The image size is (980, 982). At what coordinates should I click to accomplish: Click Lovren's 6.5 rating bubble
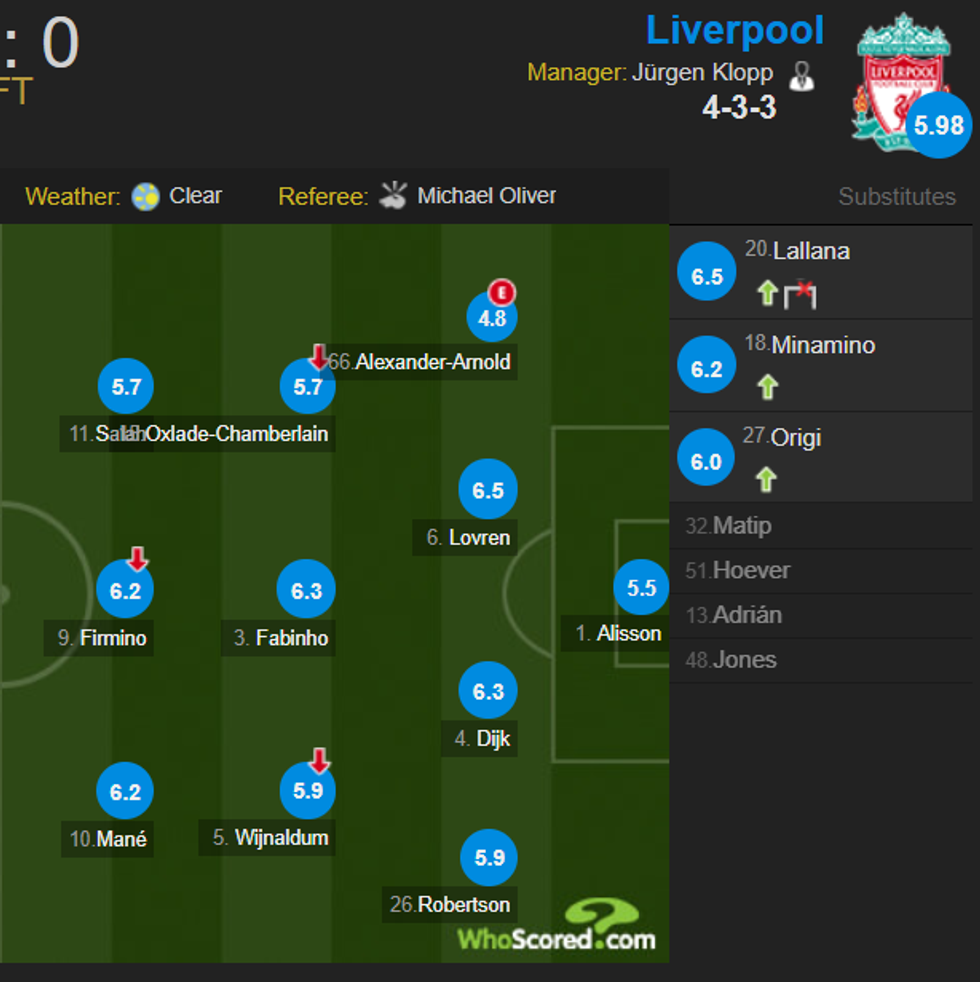tap(488, 490)
